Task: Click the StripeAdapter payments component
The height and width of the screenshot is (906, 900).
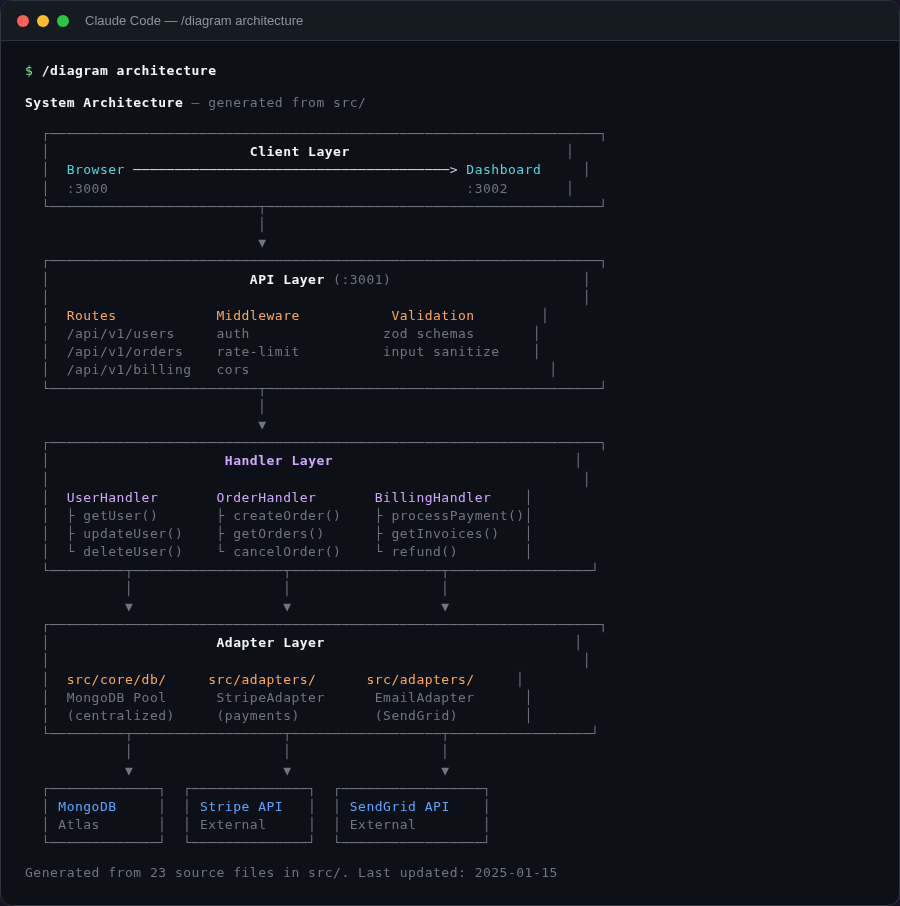Action: tap(270, 697)
